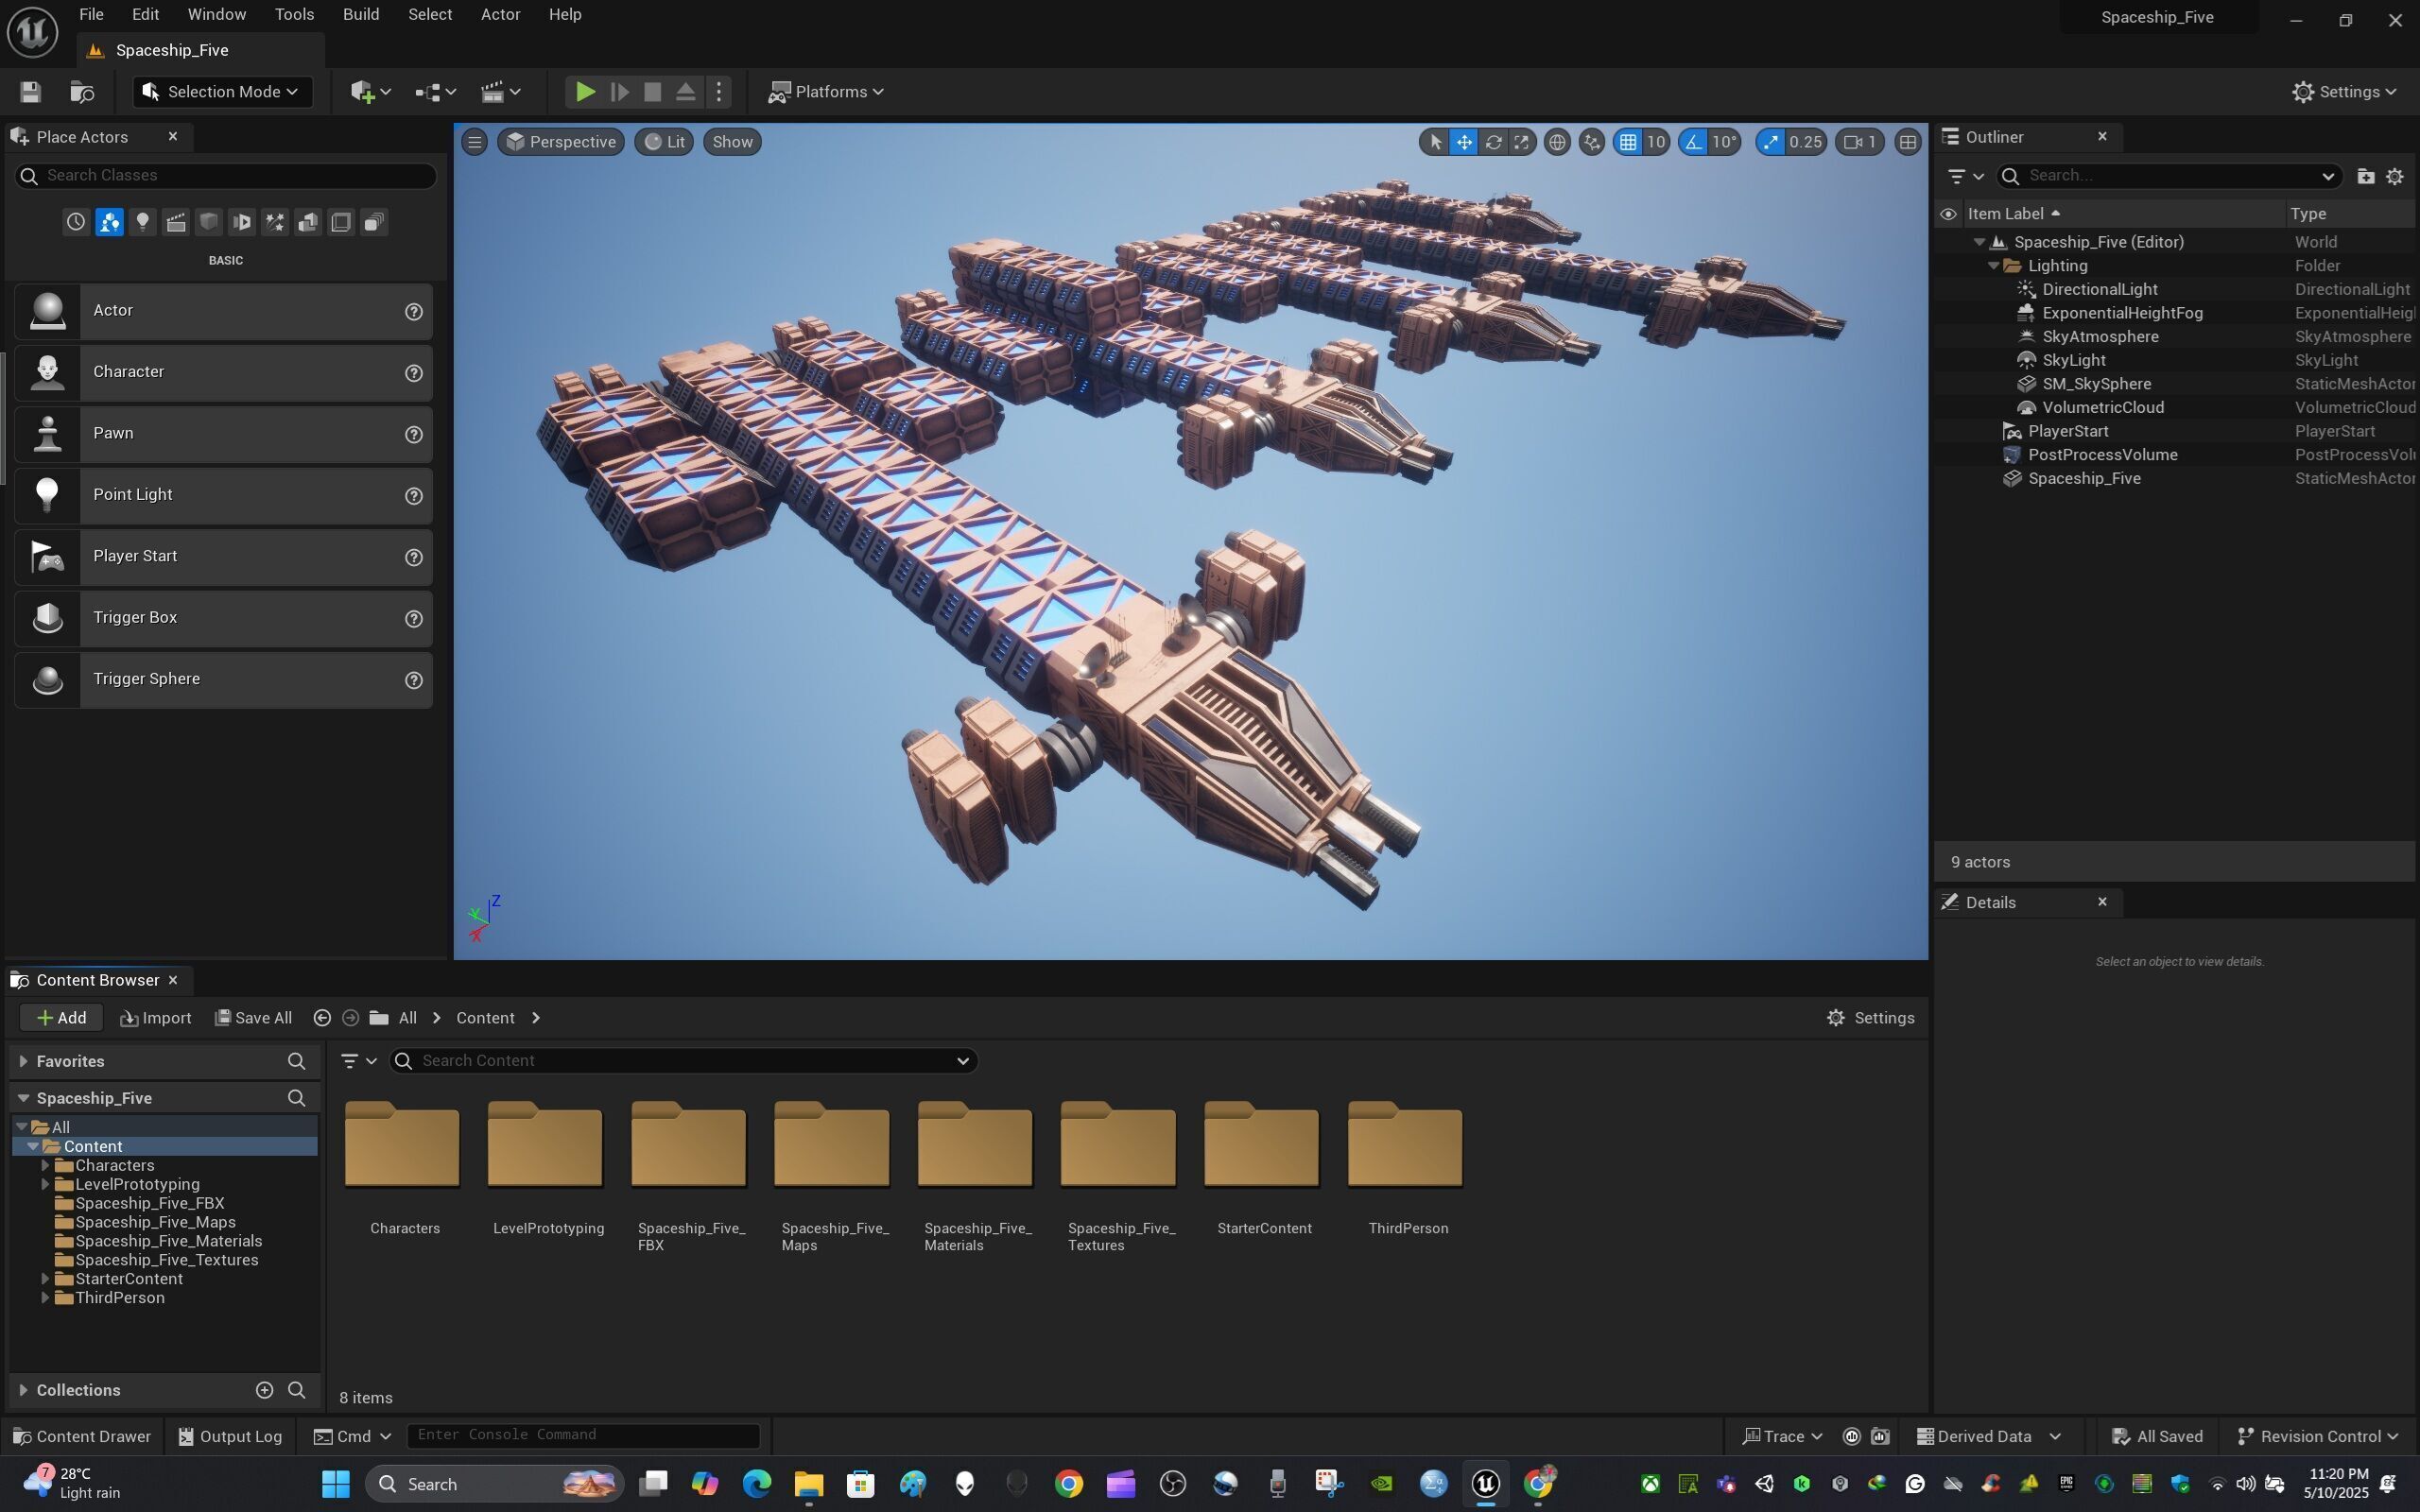The image size is (2420, 1512).
Task: Open the Actor menu
Action: click(x=500, y=15)
